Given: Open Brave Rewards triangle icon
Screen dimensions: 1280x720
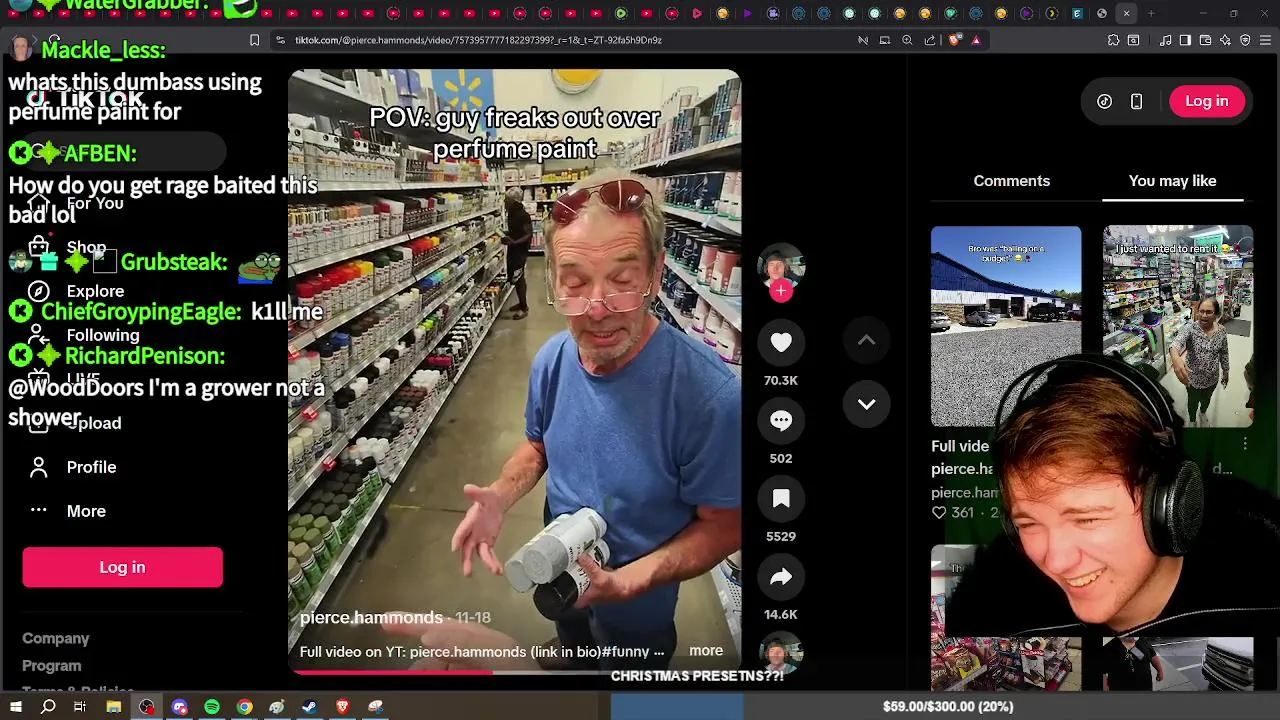Looking at the screenshot, I should pos(976,40).
